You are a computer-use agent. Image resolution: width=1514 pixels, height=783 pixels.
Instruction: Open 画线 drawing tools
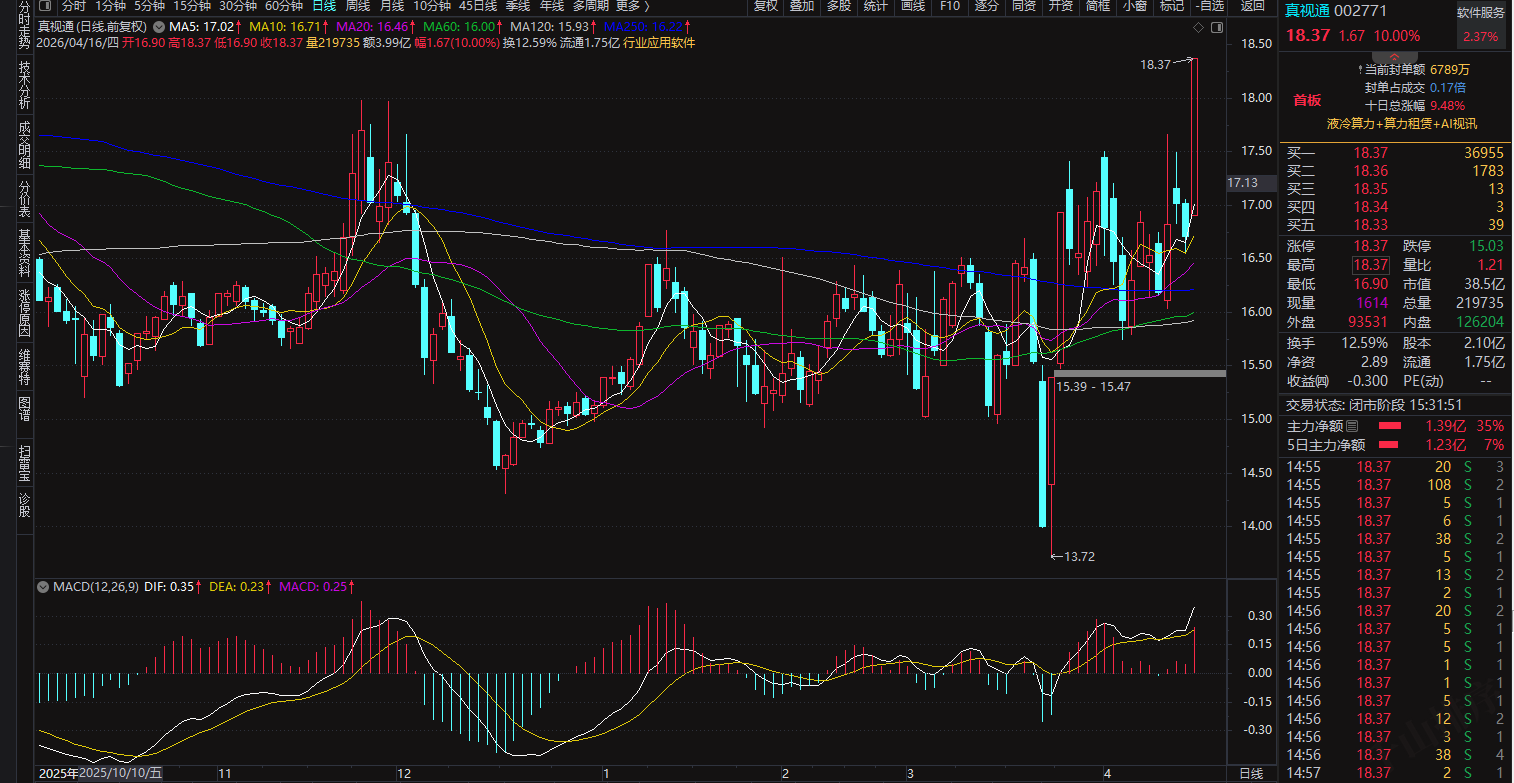click(x=912, y=6)
